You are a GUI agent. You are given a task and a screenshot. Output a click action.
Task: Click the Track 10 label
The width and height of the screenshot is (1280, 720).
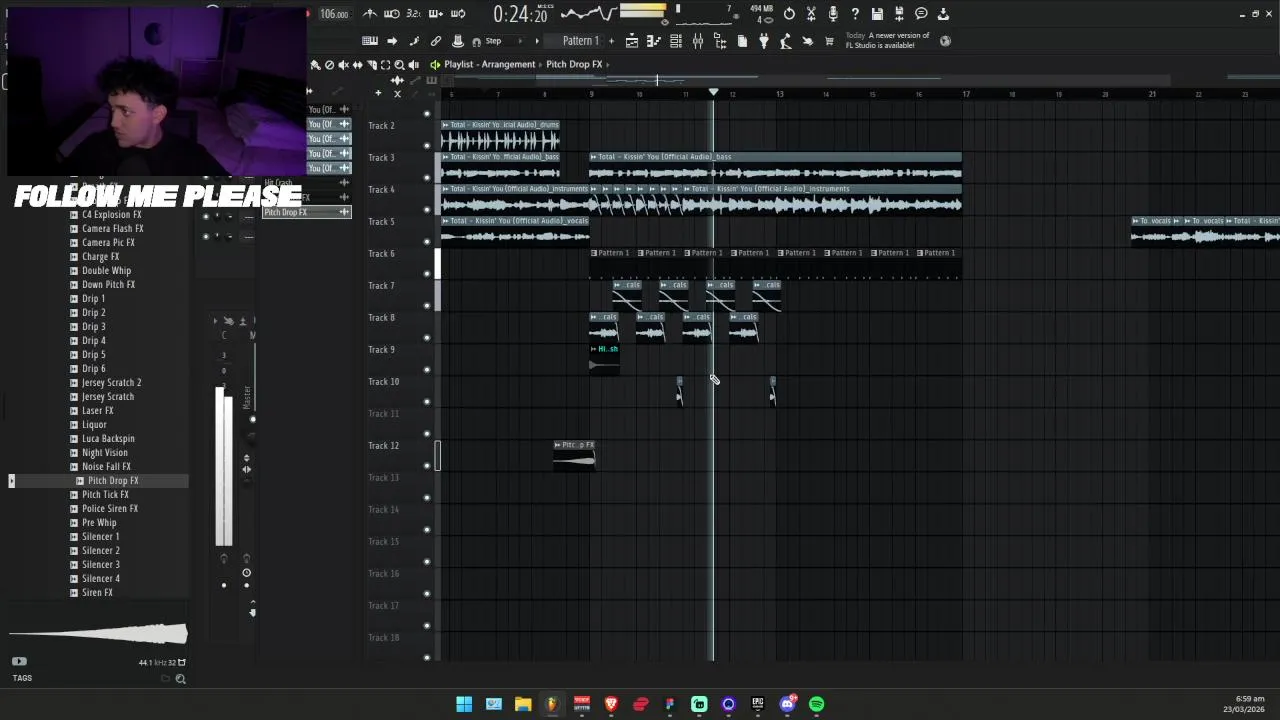[x=383, y=381]
